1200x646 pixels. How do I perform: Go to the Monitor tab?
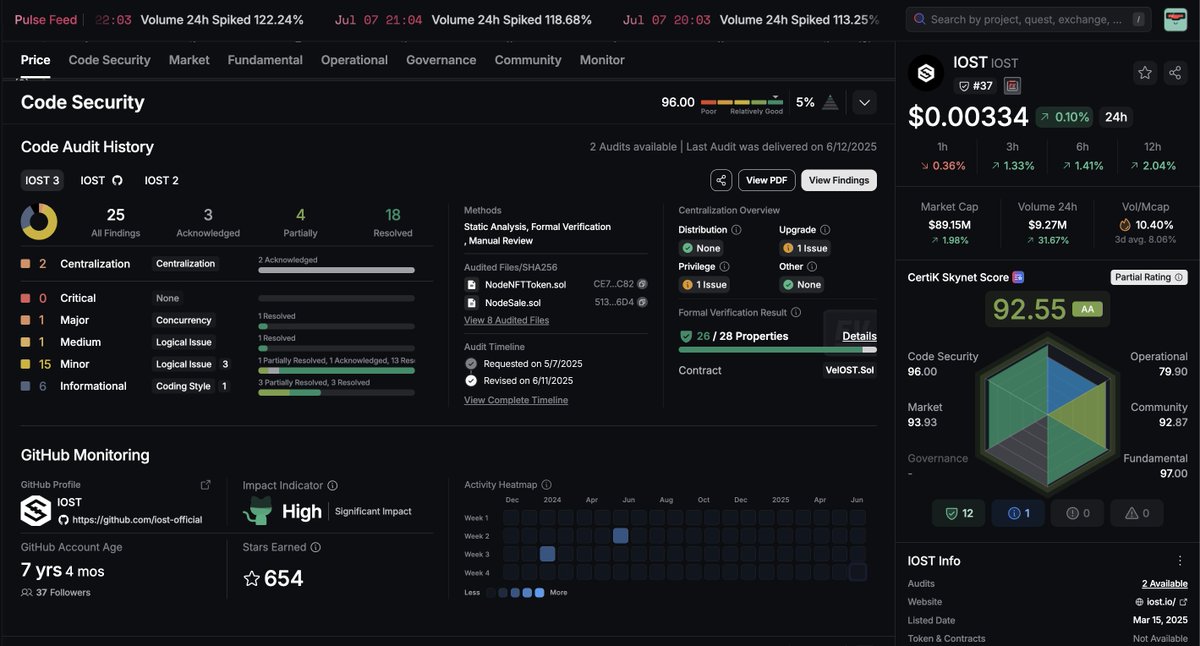click(x=602, y=60)
